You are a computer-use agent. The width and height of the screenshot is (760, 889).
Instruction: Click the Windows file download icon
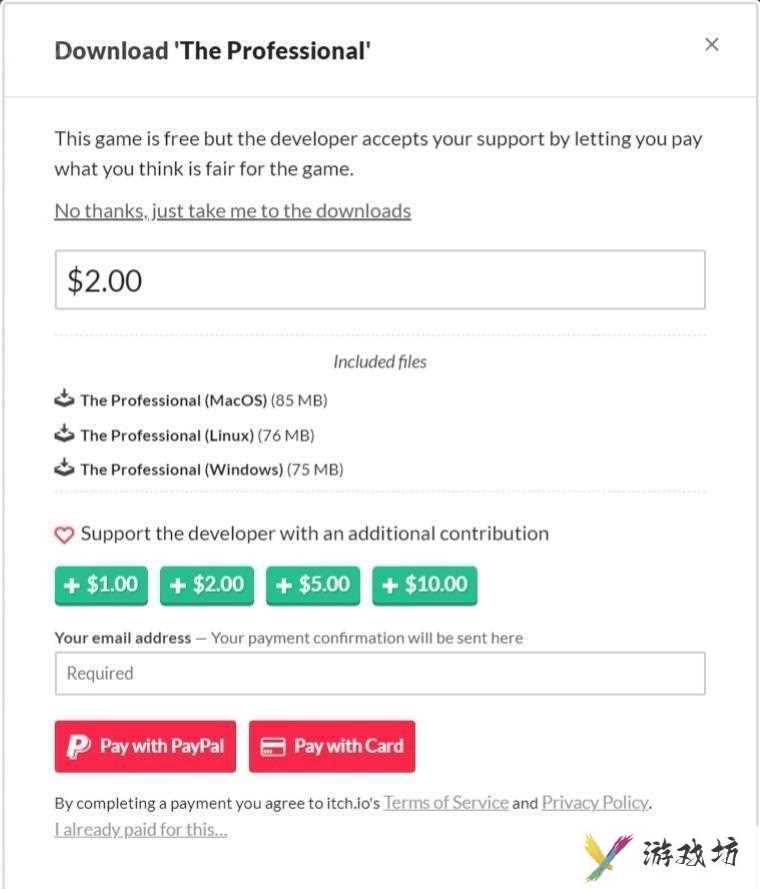tap(64, 468)
